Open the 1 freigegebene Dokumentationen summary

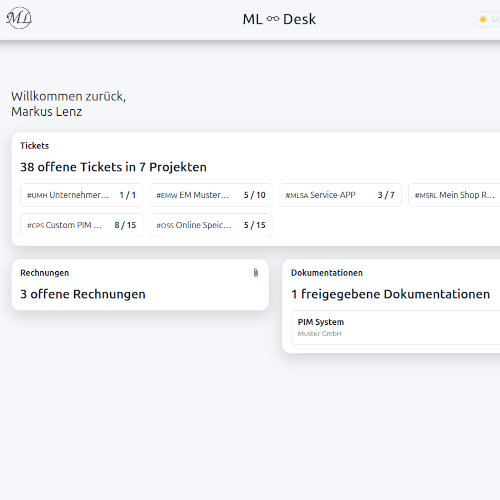[x=391, y=294]
